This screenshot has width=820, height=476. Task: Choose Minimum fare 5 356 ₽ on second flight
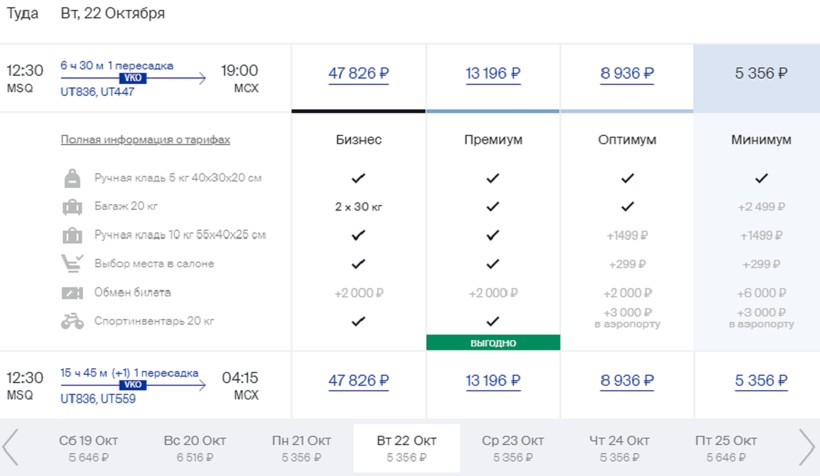(761, 381)
